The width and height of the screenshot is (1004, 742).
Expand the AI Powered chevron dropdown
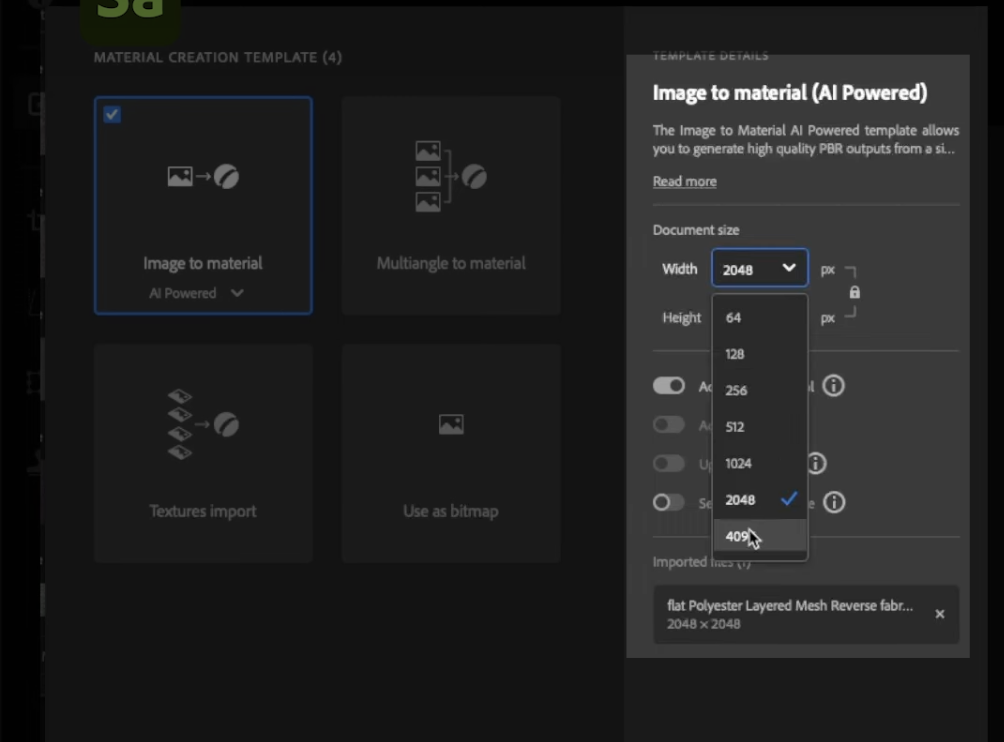236,293
